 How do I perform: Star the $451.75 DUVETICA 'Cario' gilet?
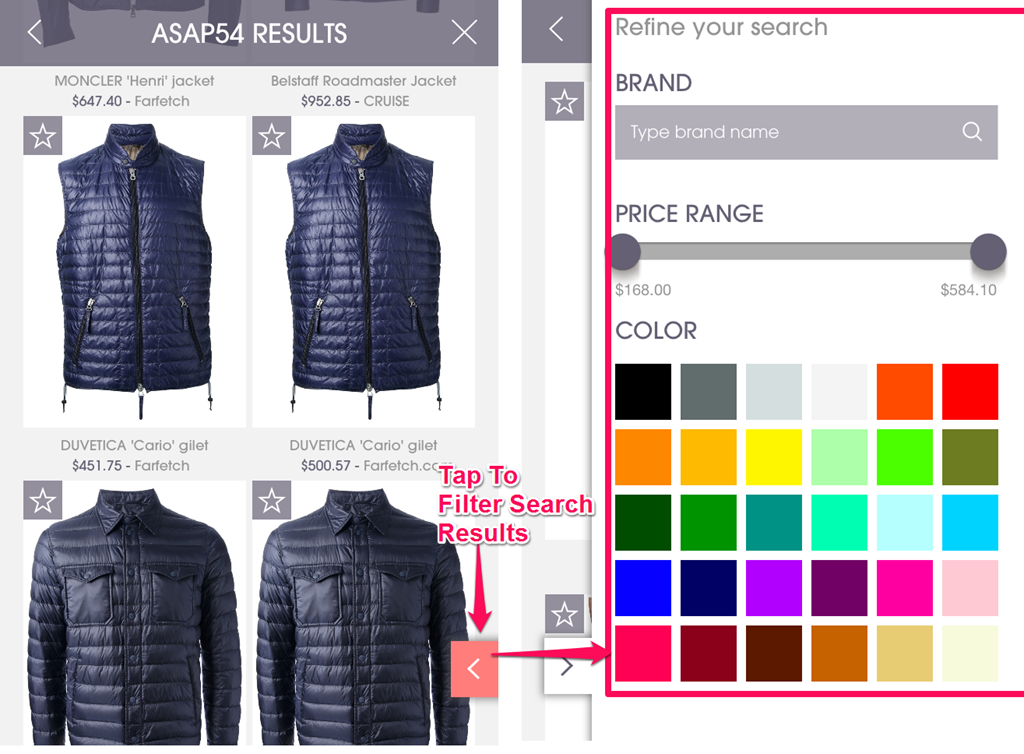click(x=42, y=501)
